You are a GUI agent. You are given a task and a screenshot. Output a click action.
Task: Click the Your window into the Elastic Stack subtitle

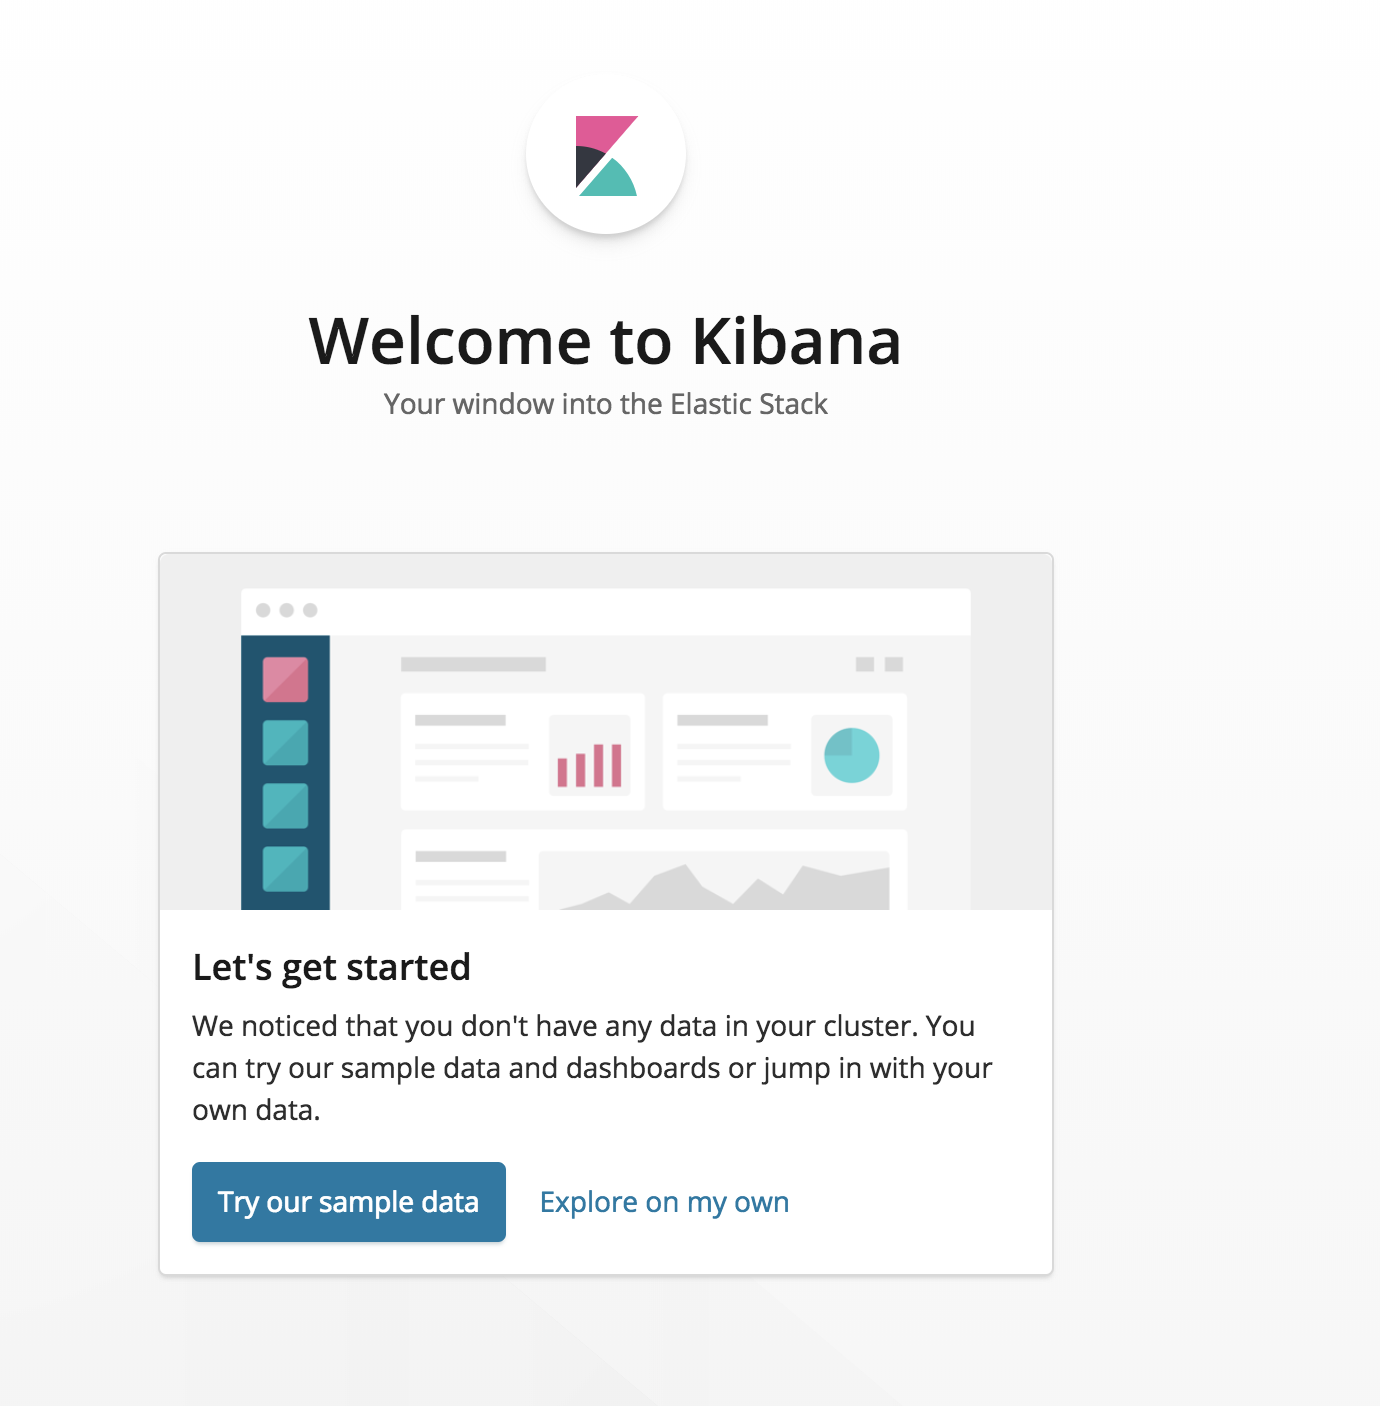pos(605,404)
